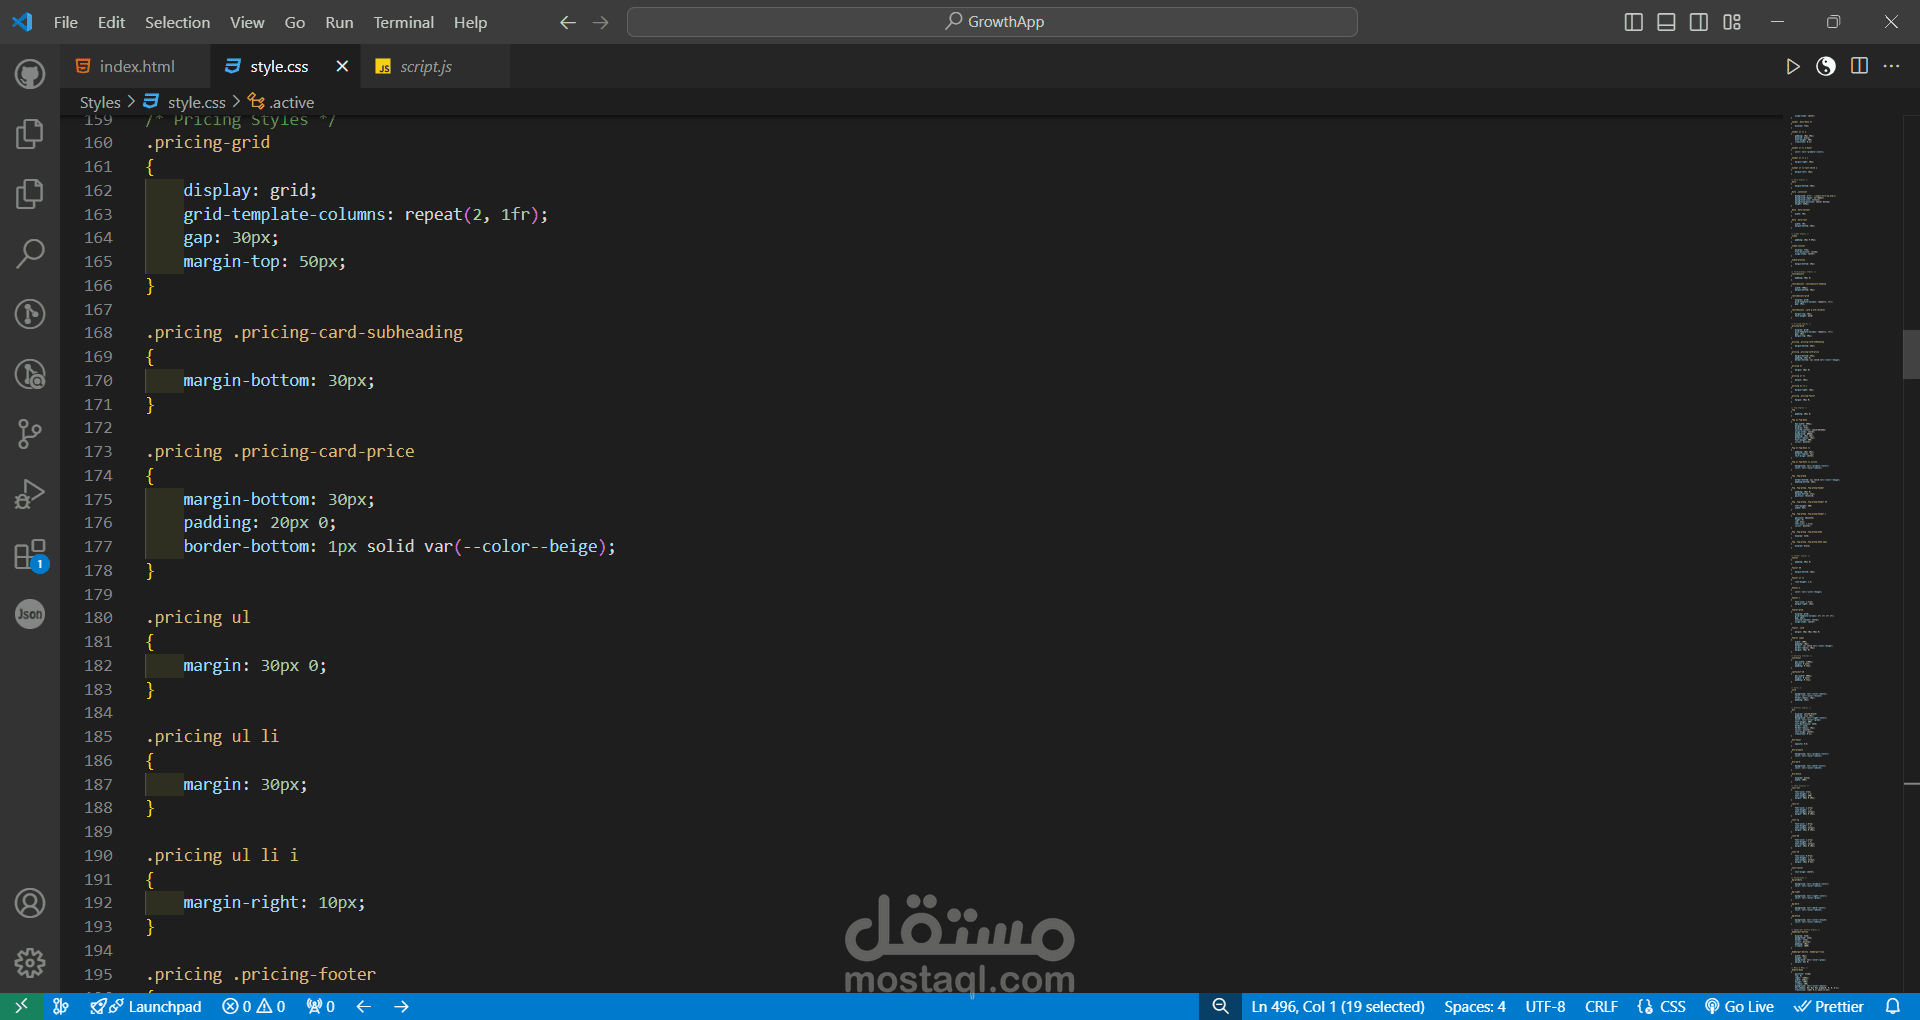The image size is (1920, 1020).
Task: Run the file with the play icon
Action: [x=1793, y=66]
